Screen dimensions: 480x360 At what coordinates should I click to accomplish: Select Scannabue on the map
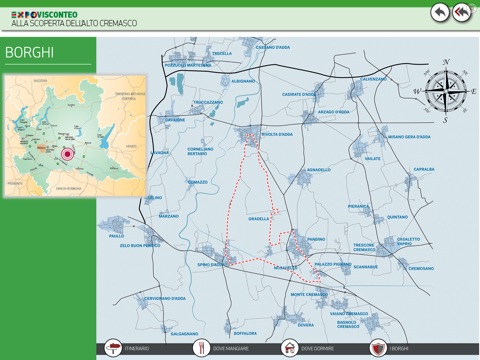[366, 267]
